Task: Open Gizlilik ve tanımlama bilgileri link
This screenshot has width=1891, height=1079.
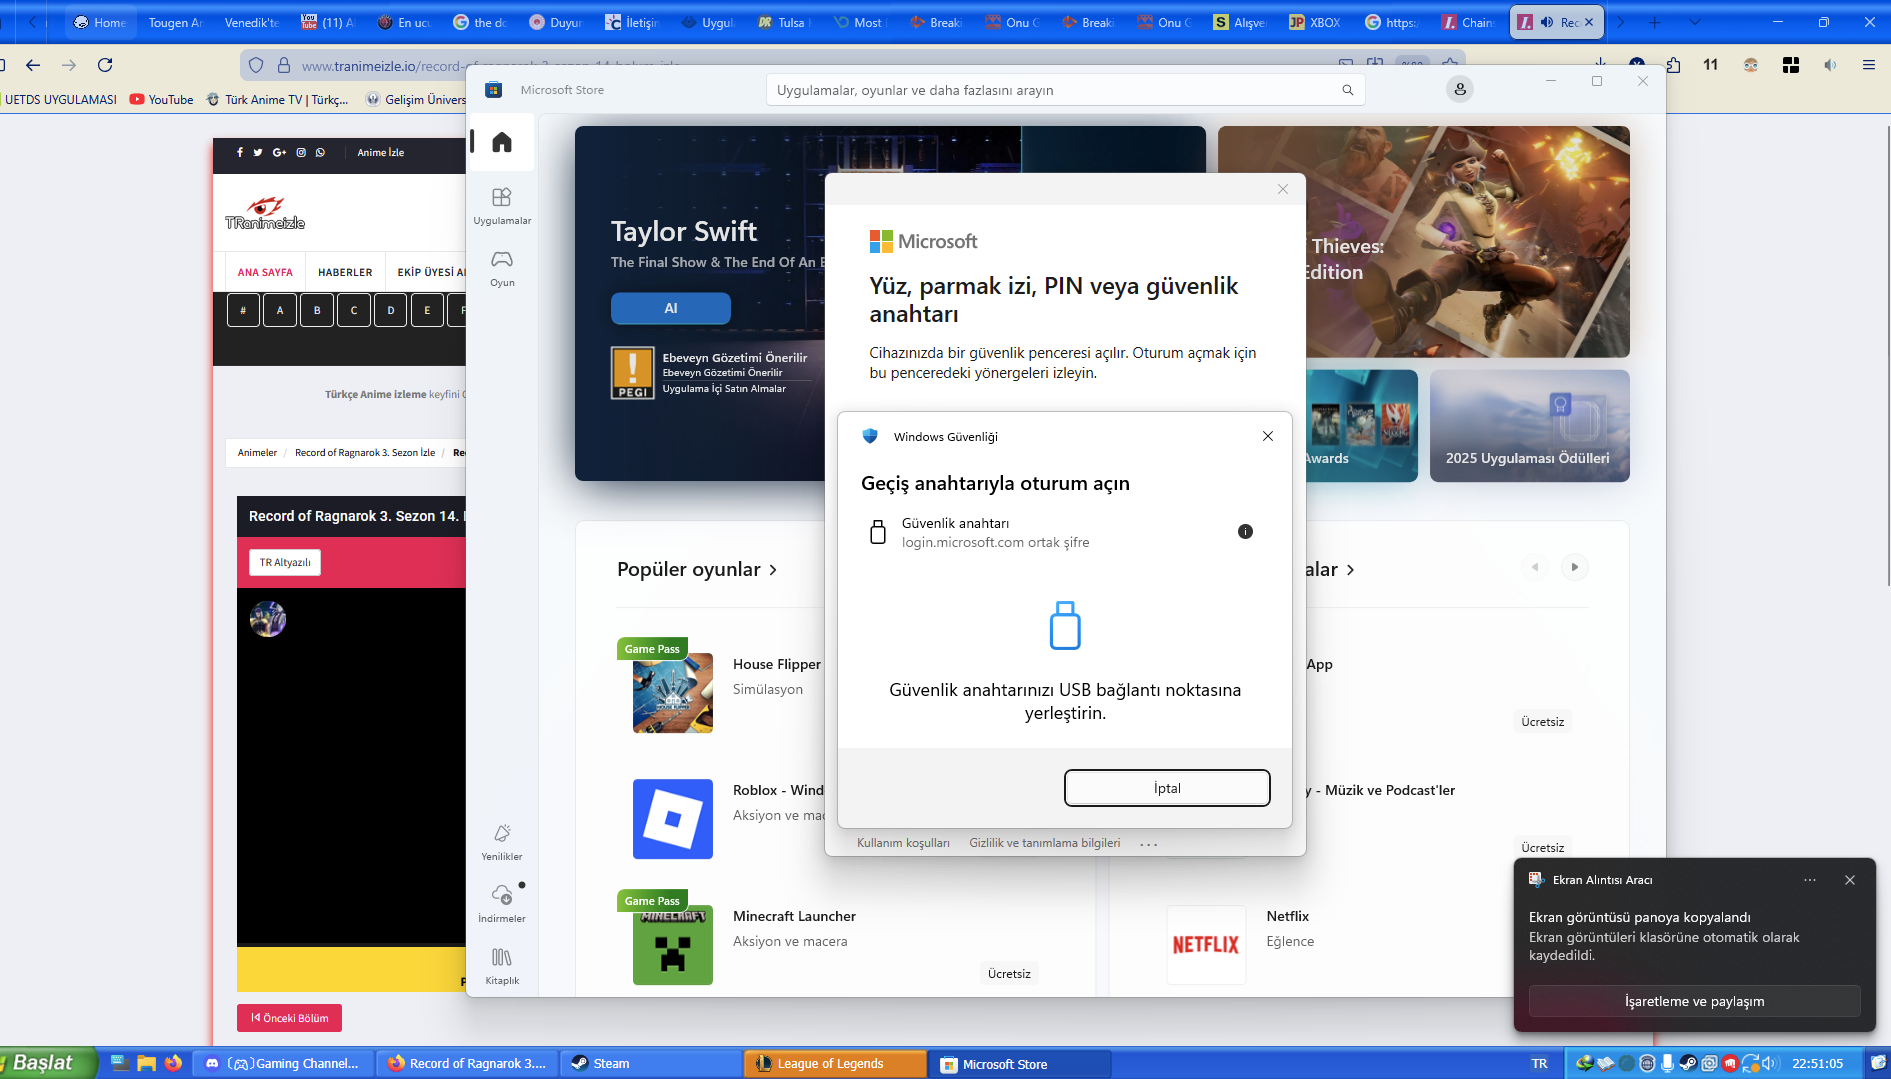Action: 1045,843
